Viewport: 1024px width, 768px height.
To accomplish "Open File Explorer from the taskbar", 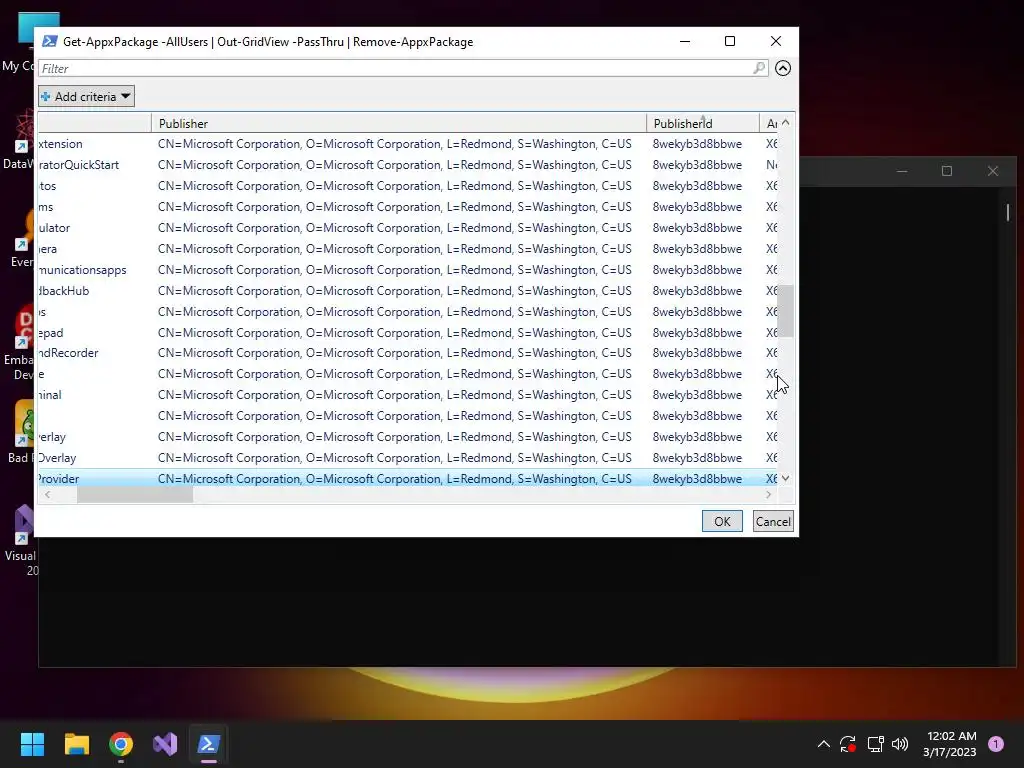I will coord(76,744).
